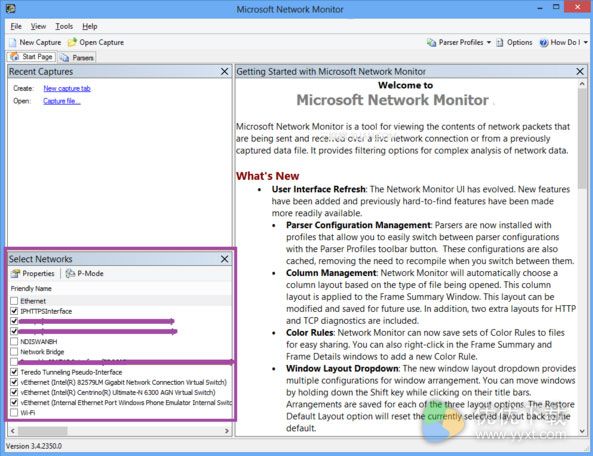Close the Recent Captures panel
Screen dimensions: 593x456
pyautogui.click(x=224, y=71)
